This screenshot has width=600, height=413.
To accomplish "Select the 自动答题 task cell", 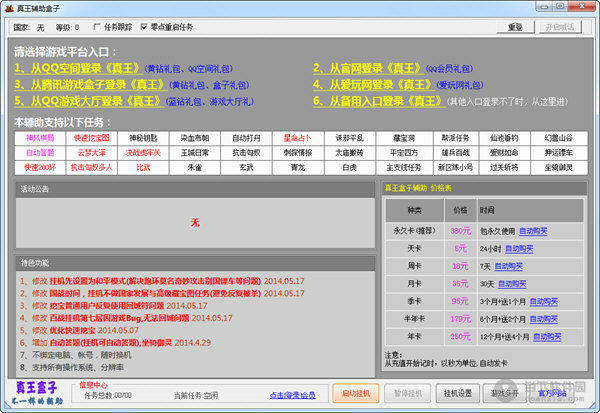I will [40, 153].
